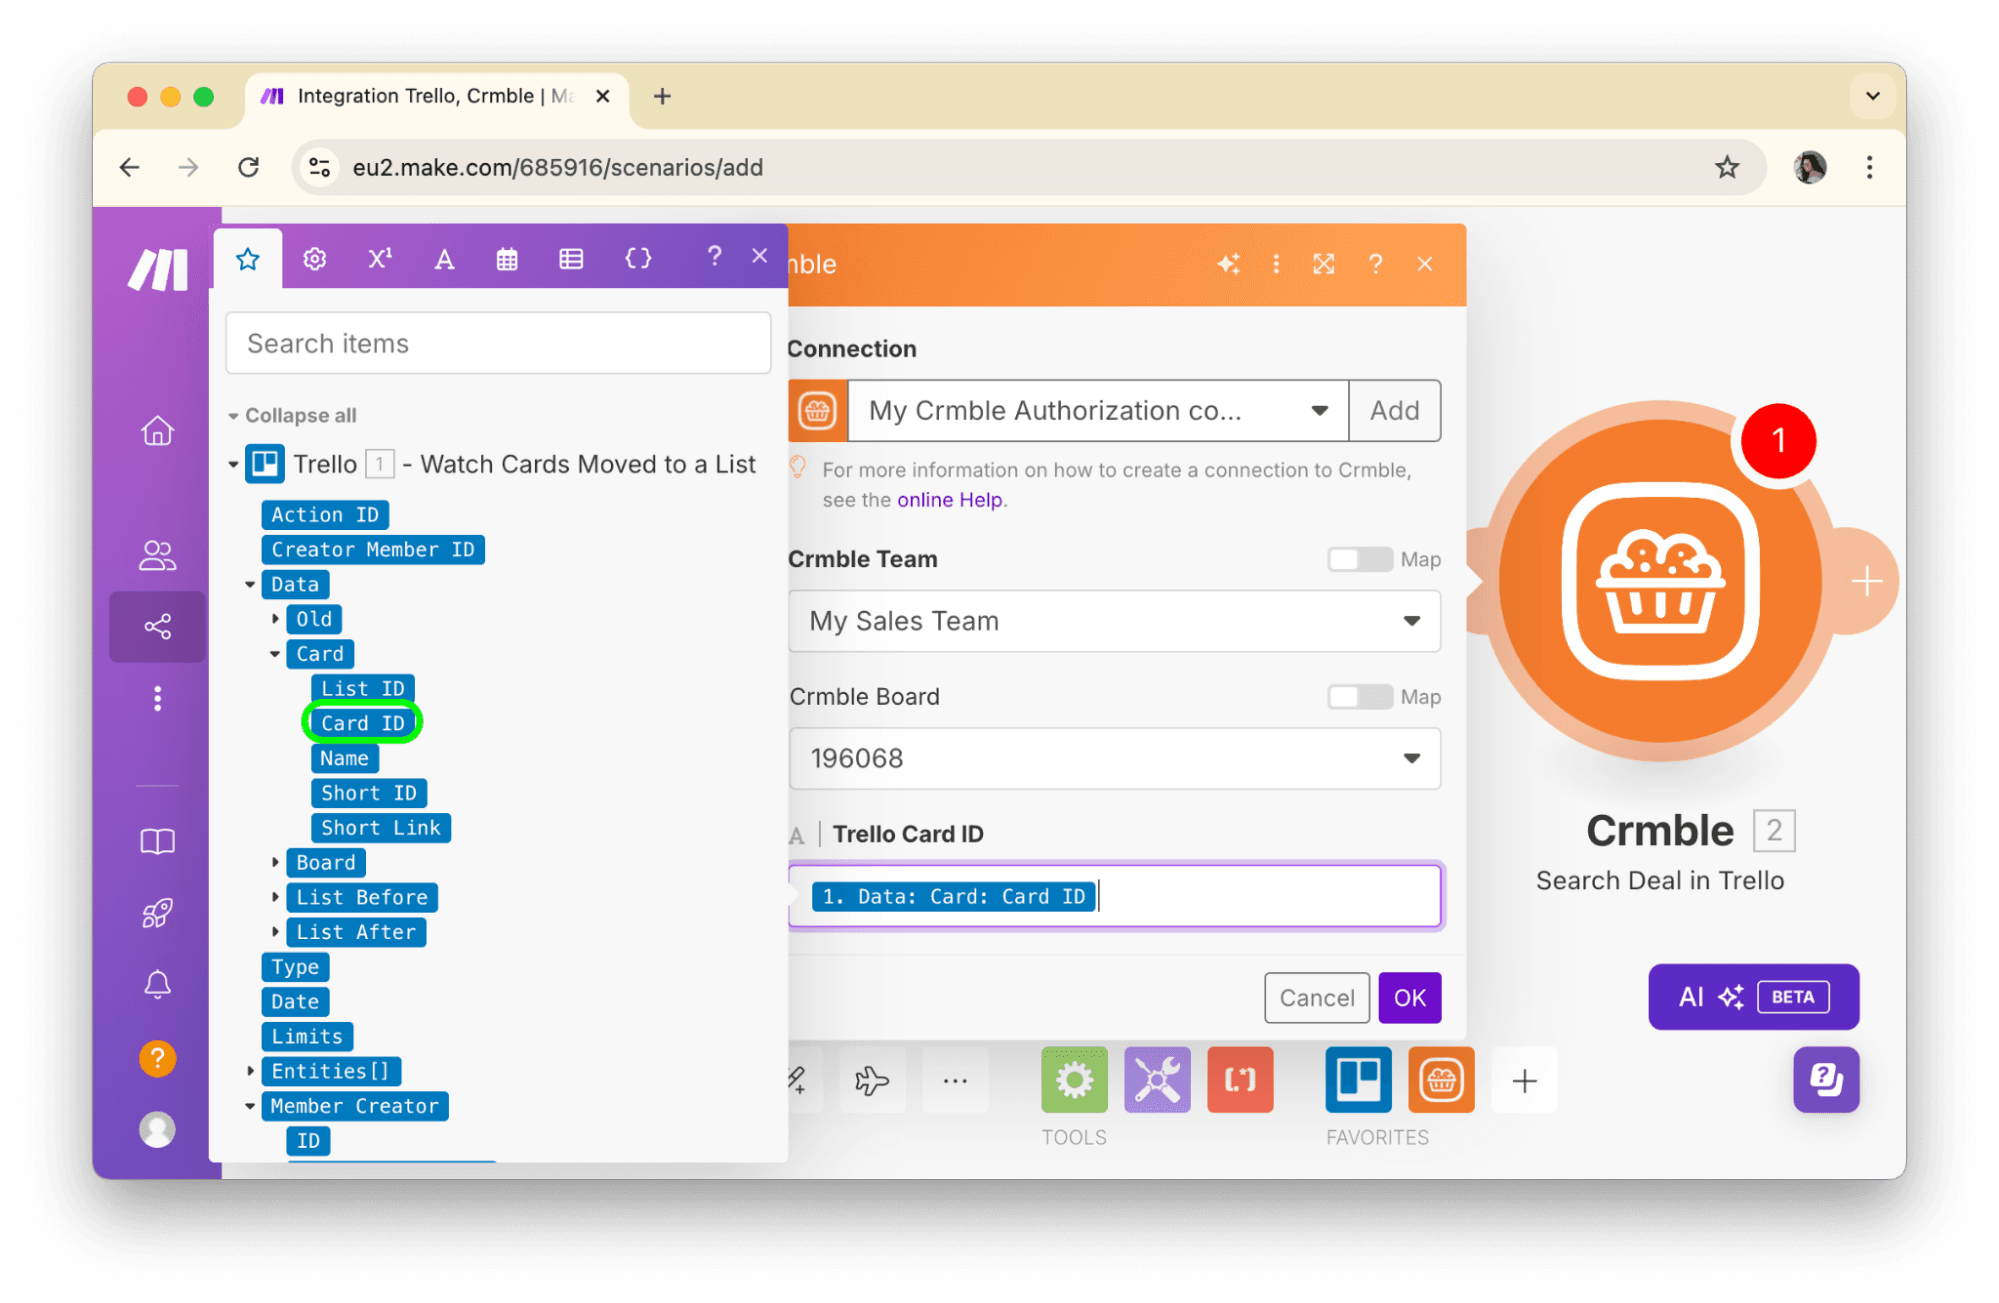The width and height of the screenshot is (1999, 1303).
Task: Open the online Help link
Action: pyautogui.click(x=949, y=500)
